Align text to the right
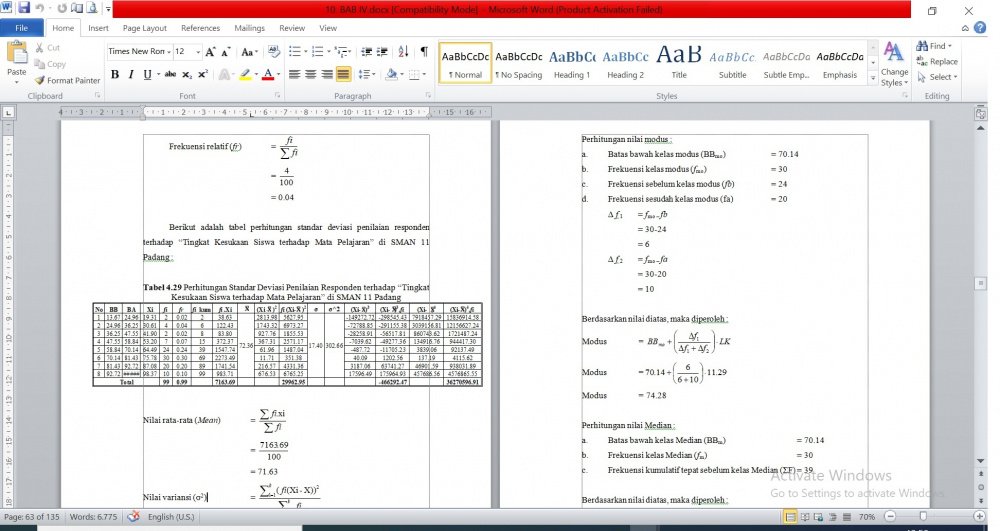The width and height of the screenshot is (1000, 531). click(x=327, y=75)
